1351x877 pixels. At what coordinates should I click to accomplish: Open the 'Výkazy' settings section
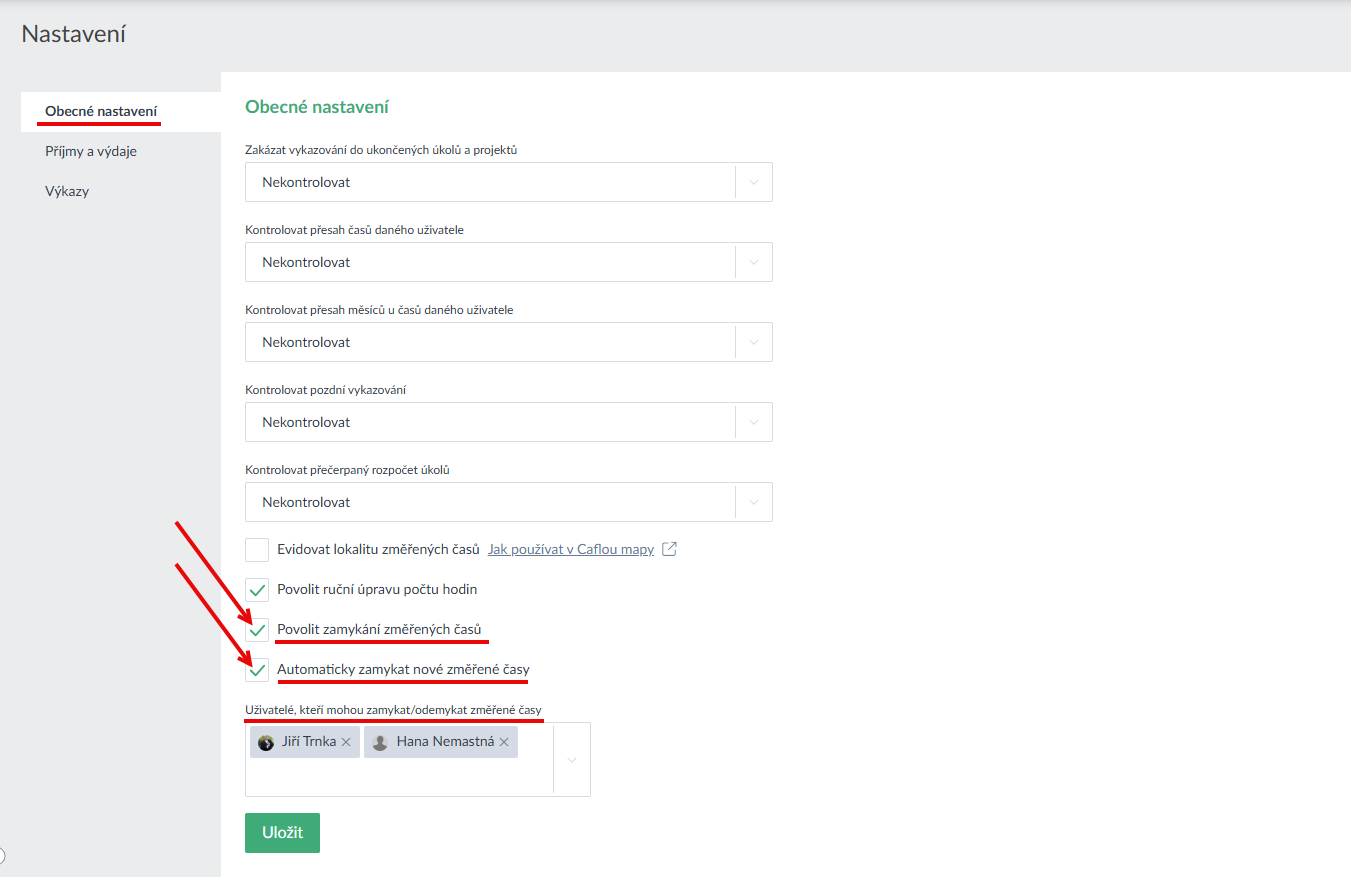pyautogui.click(x=67, y=191)
